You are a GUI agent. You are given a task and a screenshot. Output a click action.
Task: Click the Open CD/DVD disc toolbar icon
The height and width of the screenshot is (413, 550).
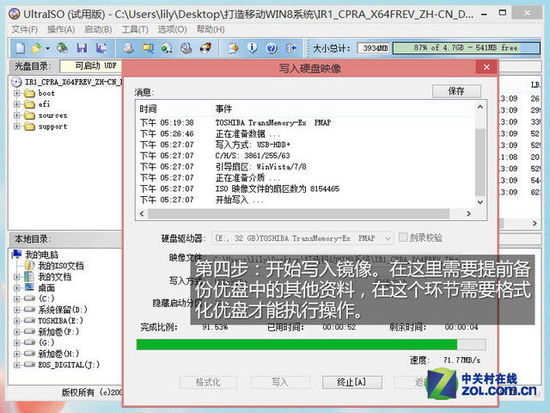62,48
